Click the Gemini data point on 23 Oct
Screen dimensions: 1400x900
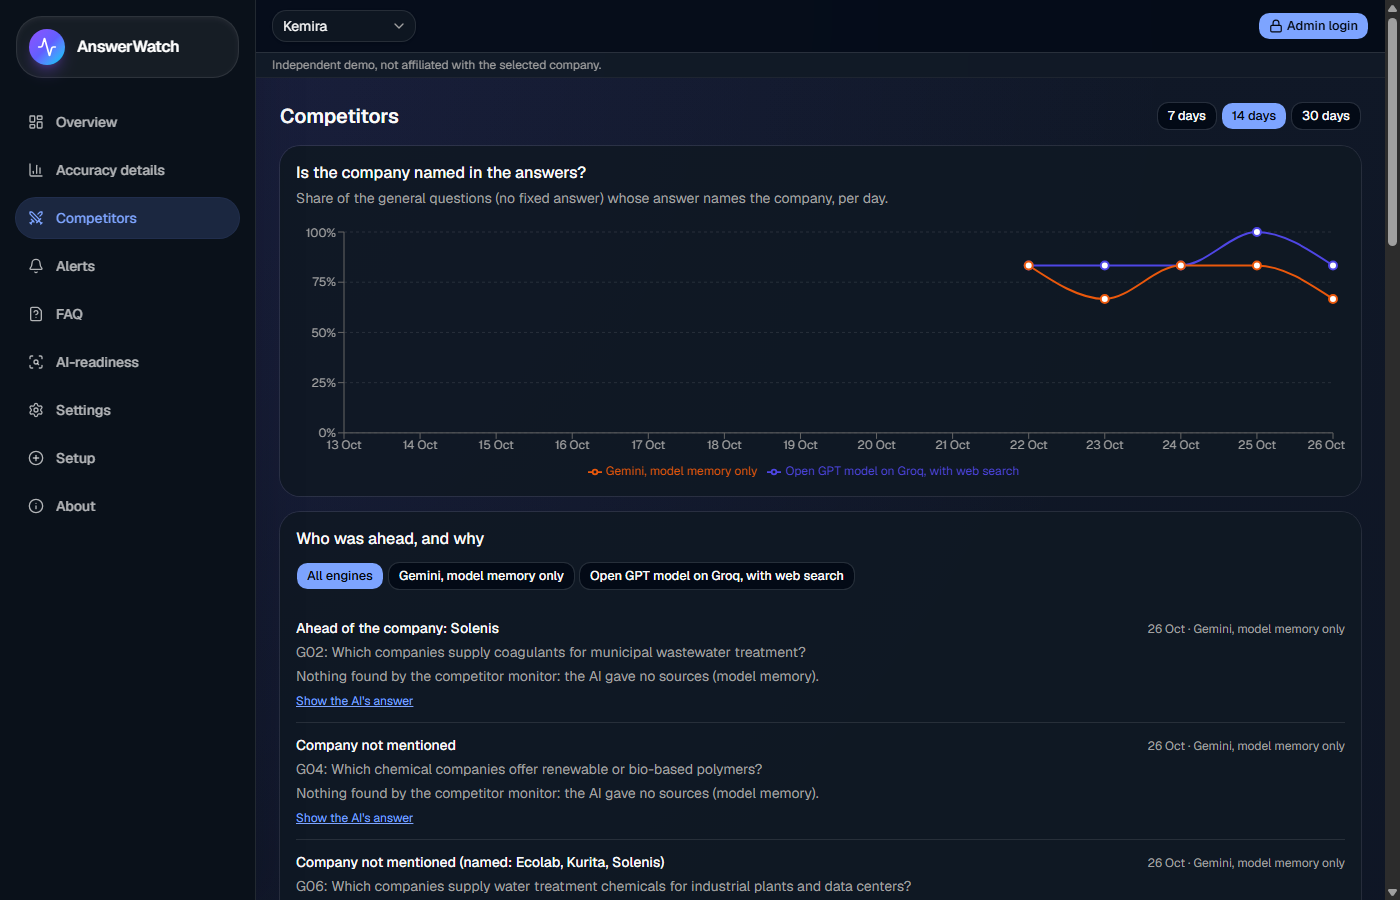click(x=1105, y=299)
